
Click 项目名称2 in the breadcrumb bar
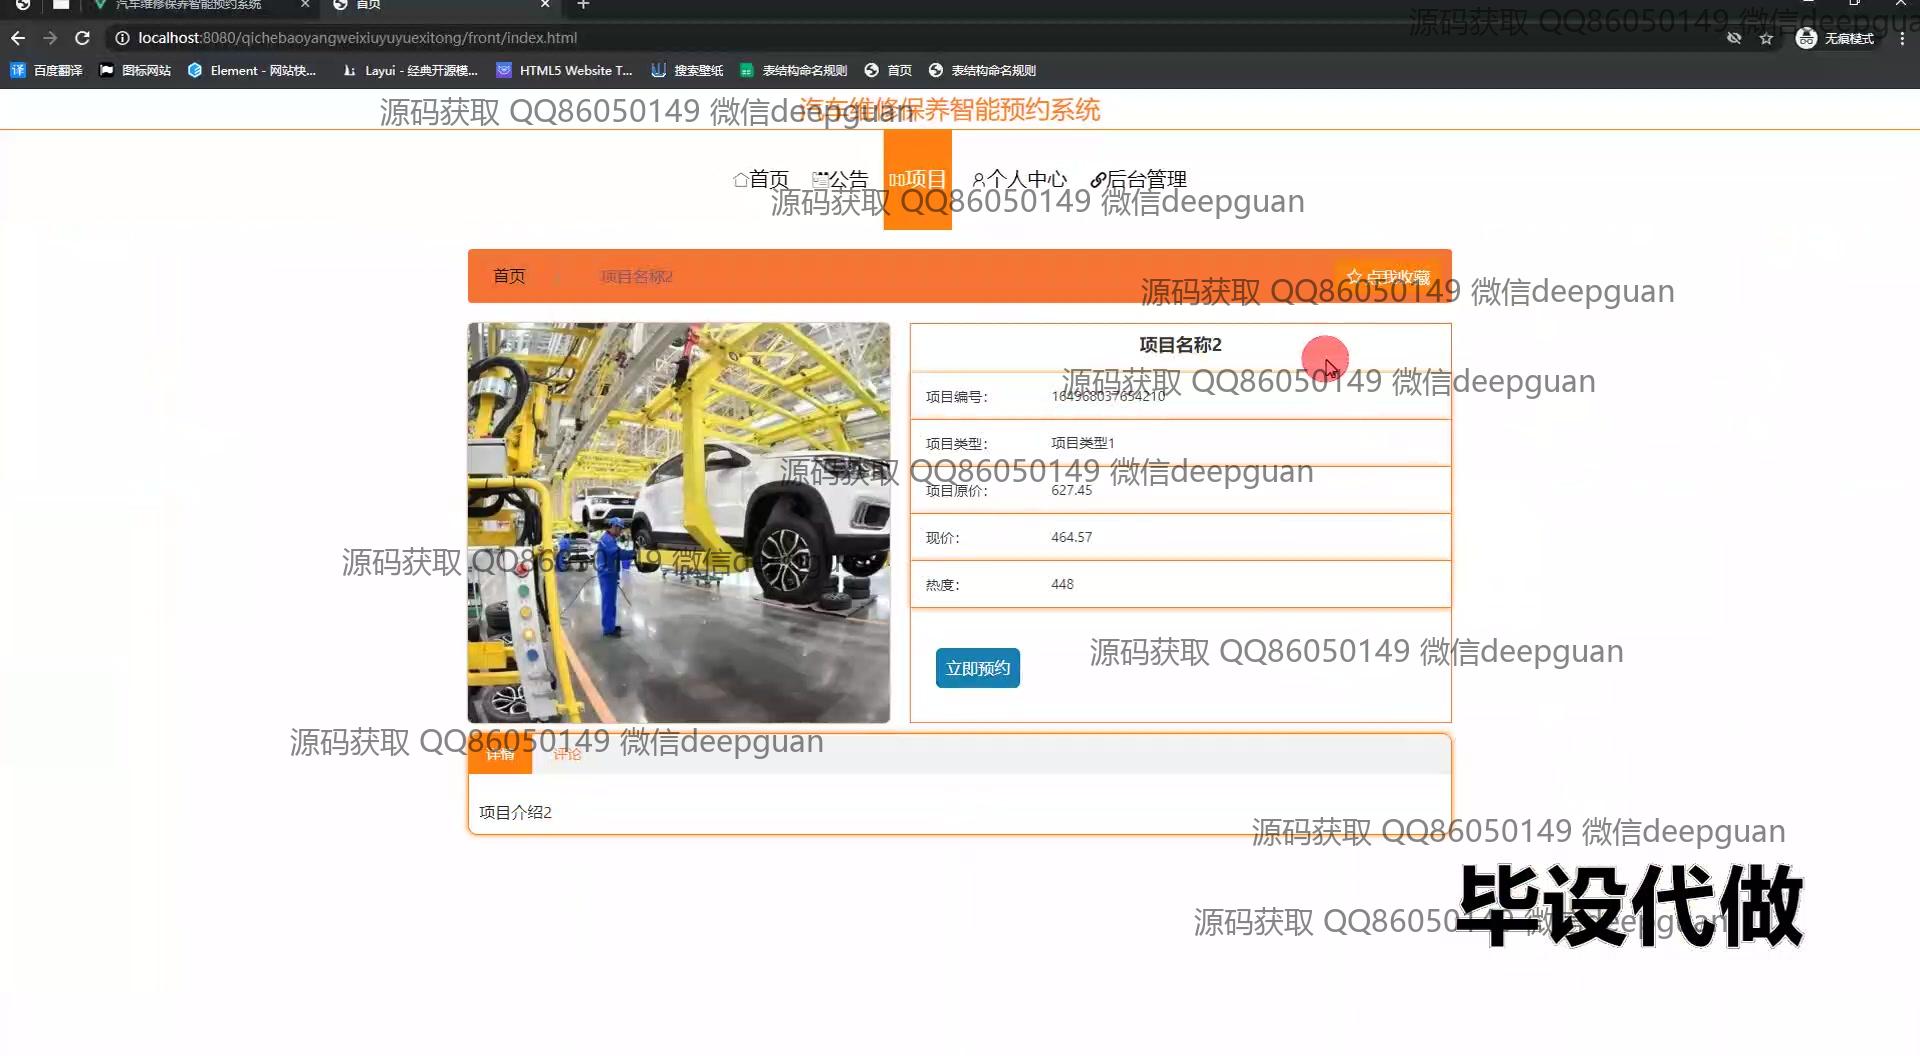[x=636, y=276]
